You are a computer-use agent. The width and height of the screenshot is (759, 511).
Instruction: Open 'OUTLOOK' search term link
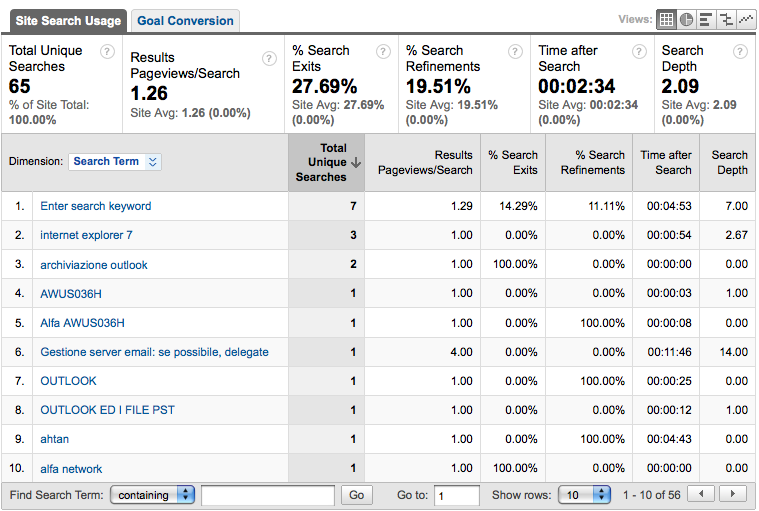(68, 381)
